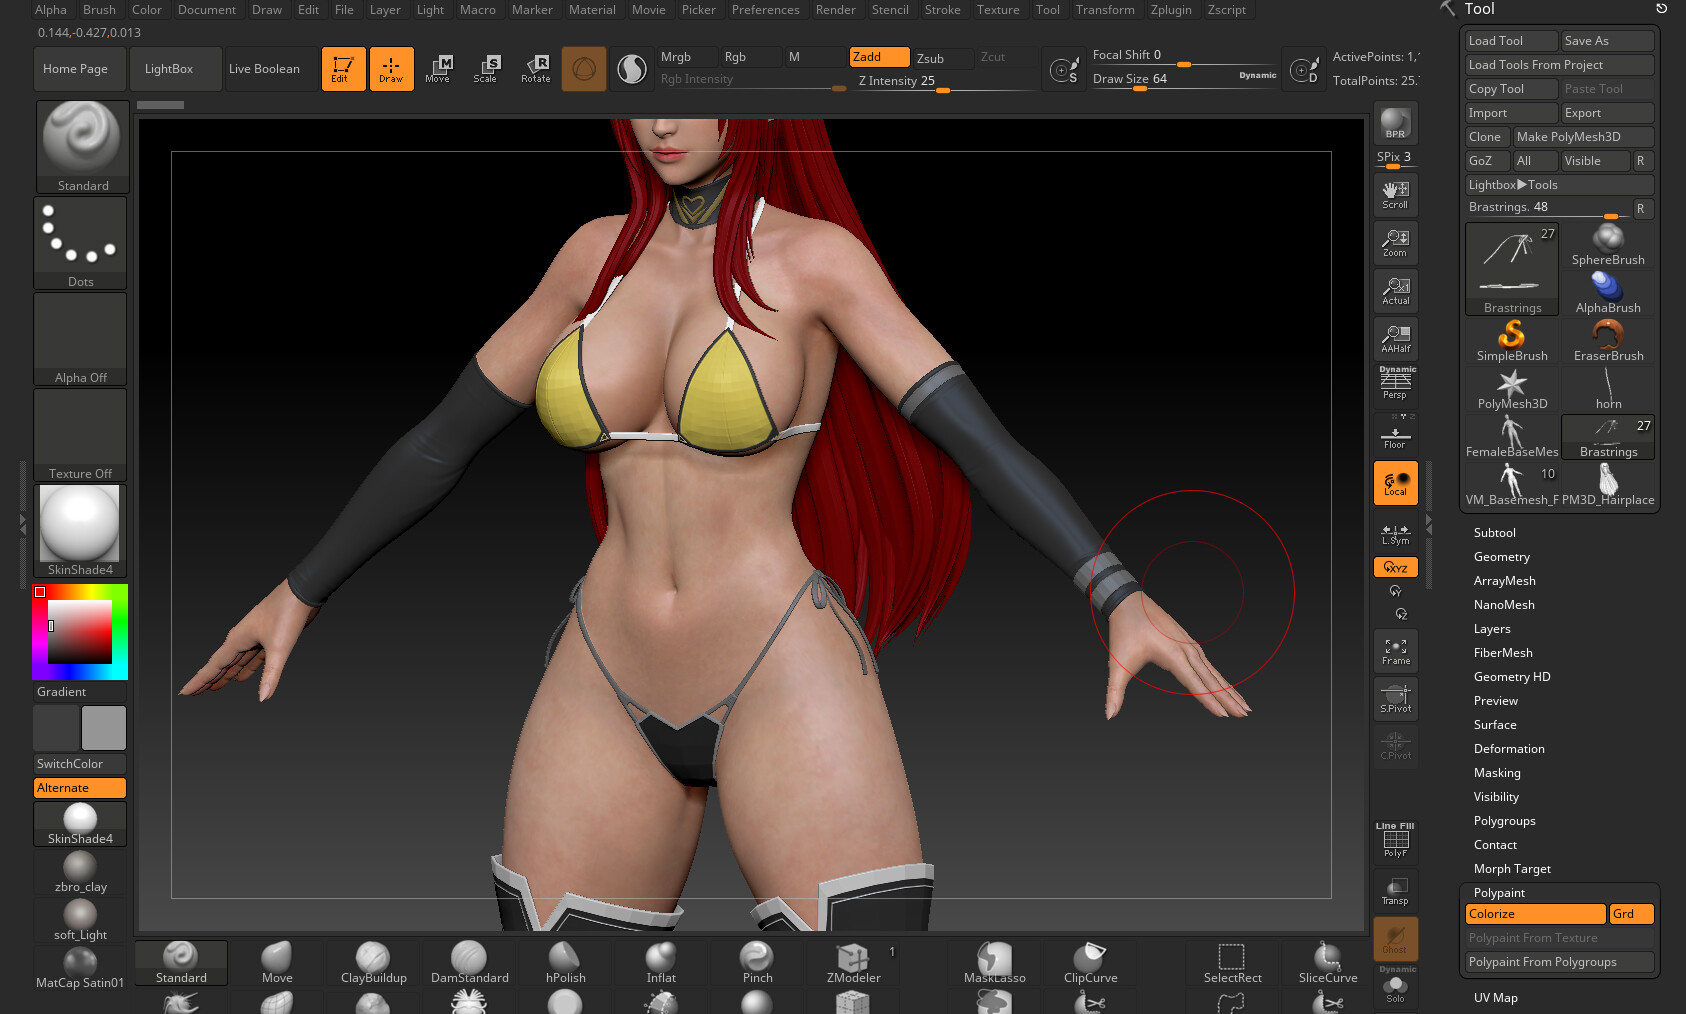Activate the Edit mode button
Screen dimensions: 1686x1014
click(x=343, y=69)
